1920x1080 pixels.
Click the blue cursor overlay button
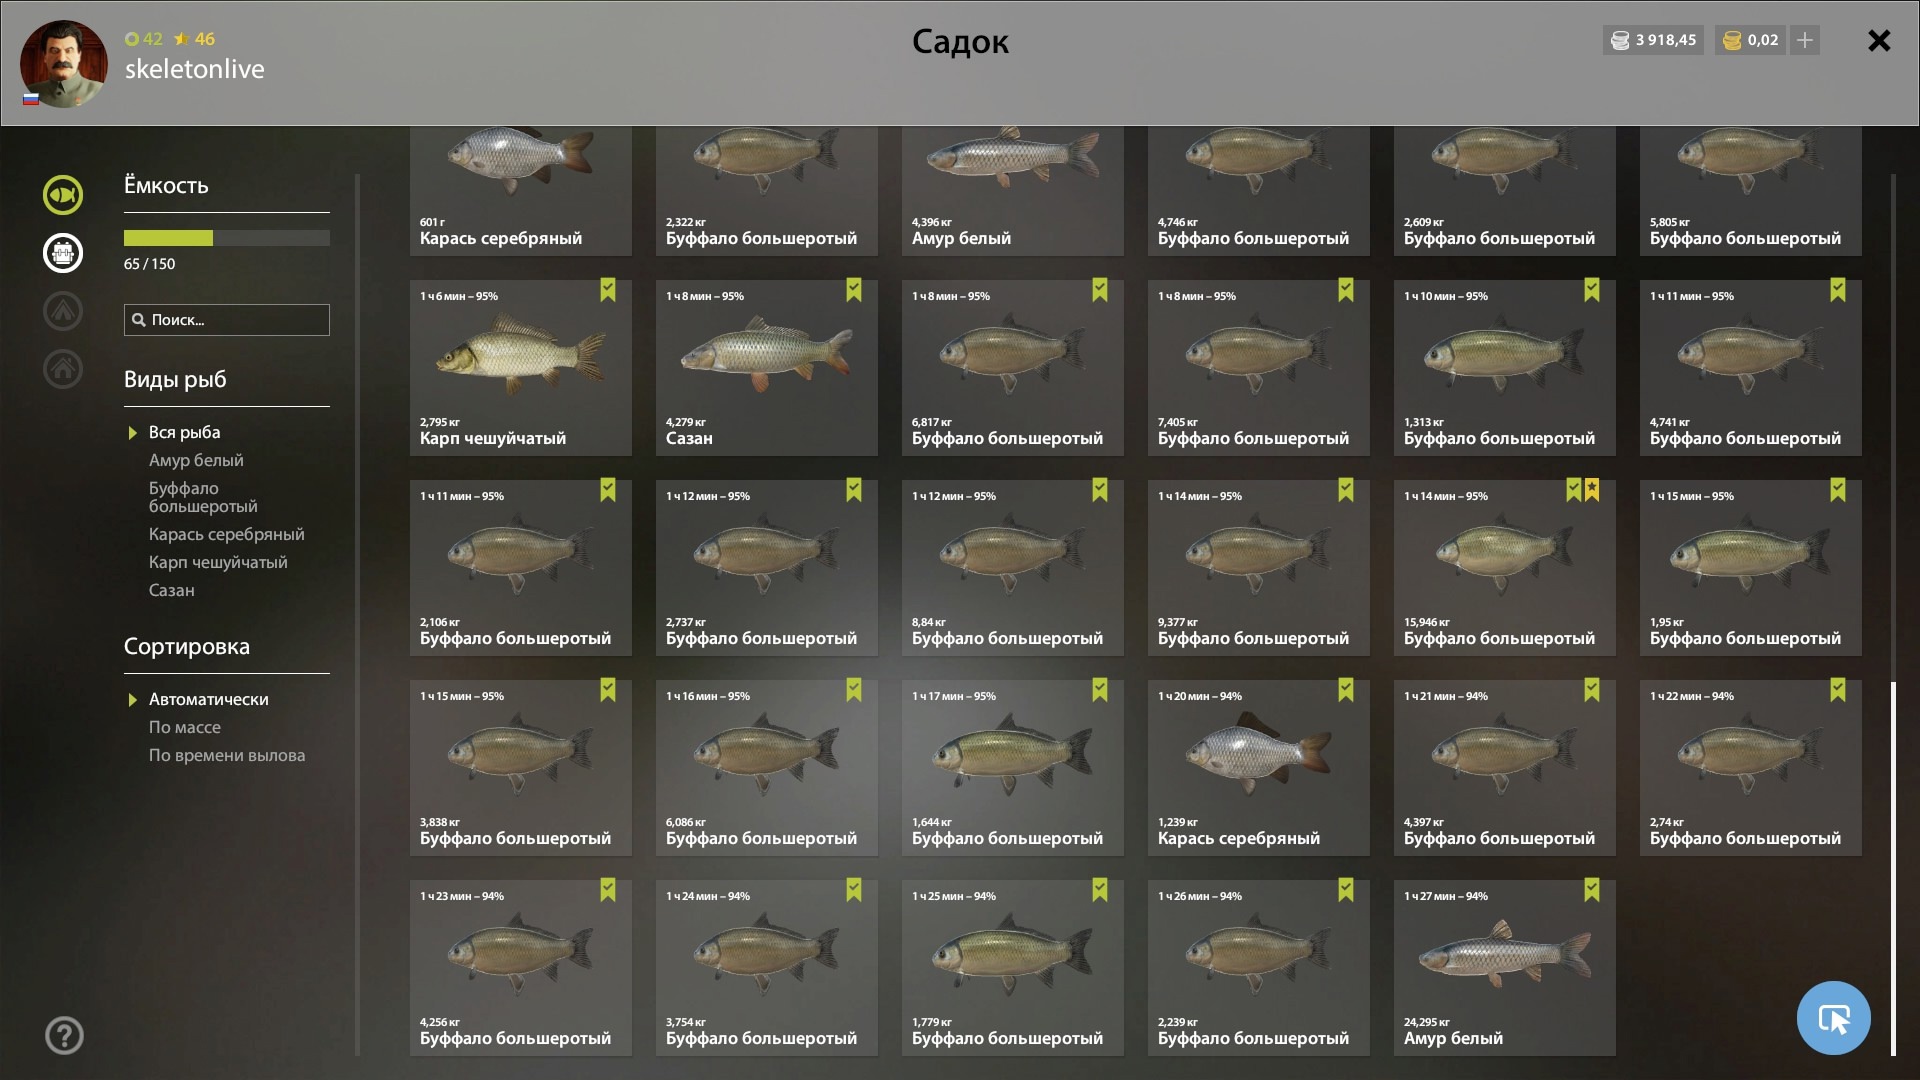coord(1833,1018)
